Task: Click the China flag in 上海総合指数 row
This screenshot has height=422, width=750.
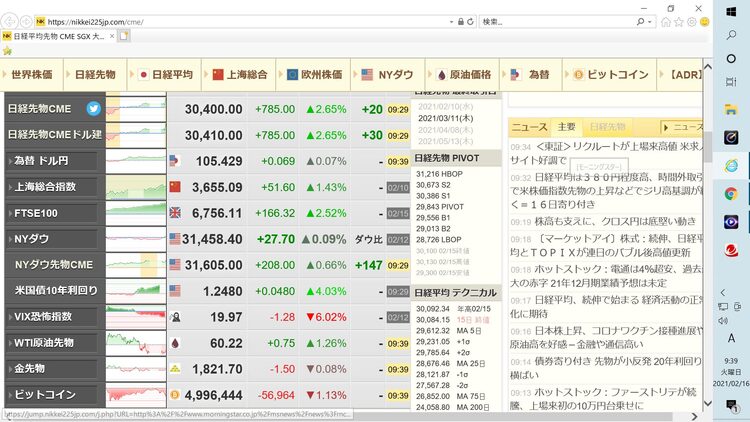Action: tap(175, 187)
